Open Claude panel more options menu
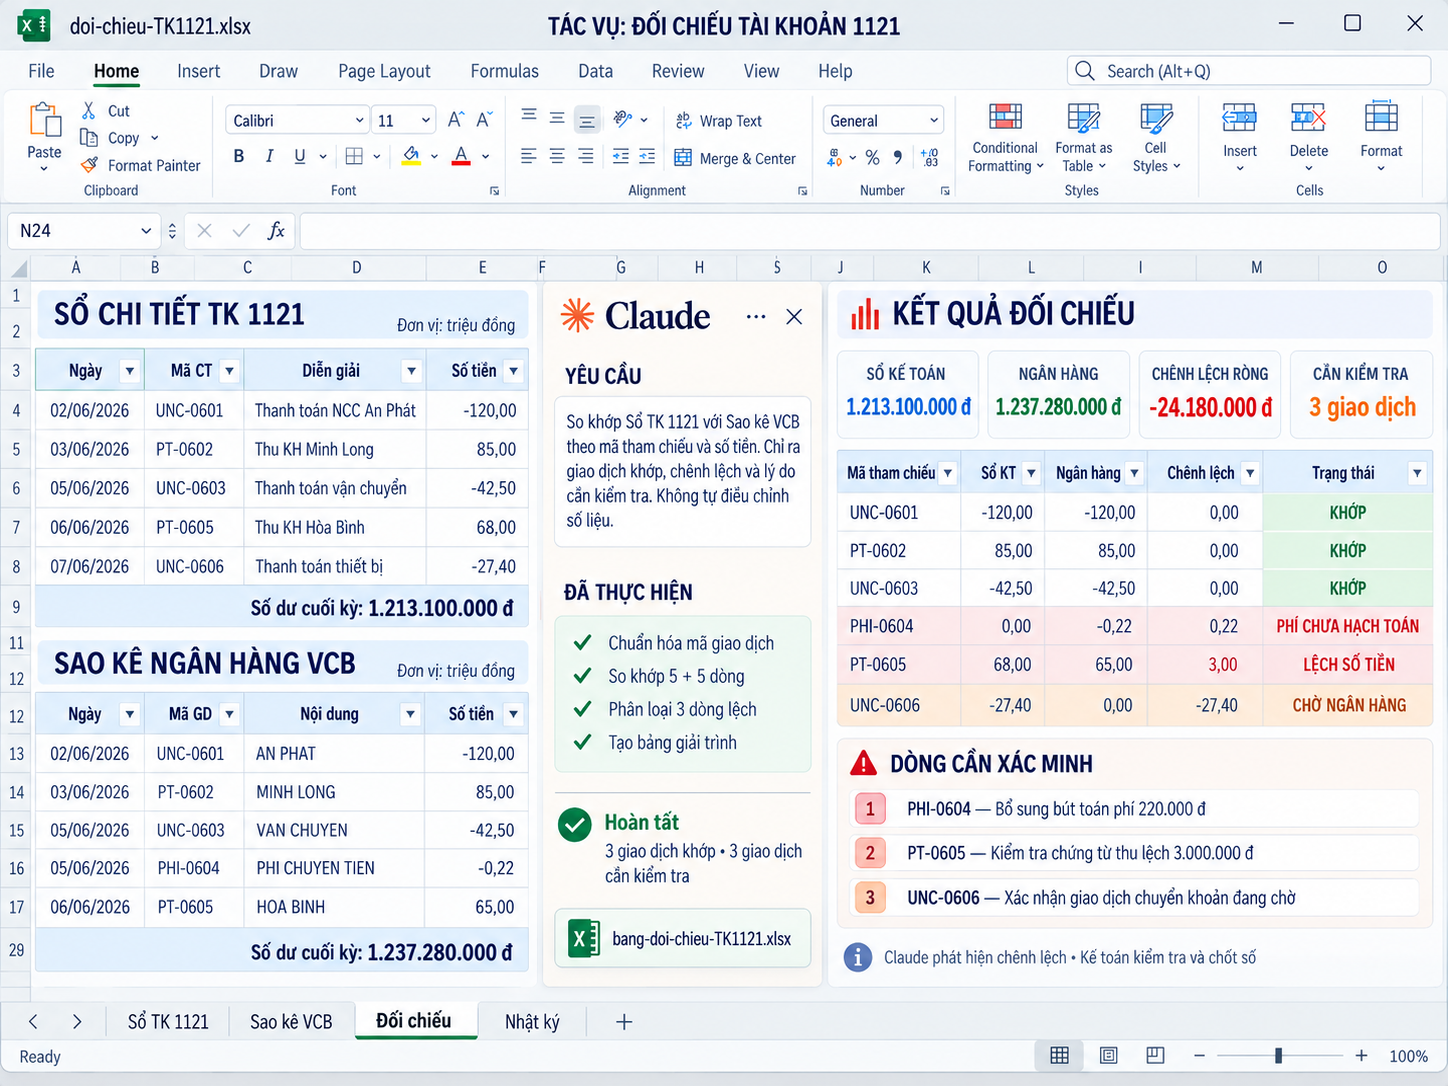This screenshot has width=1448, height=1086. [756, 317]
